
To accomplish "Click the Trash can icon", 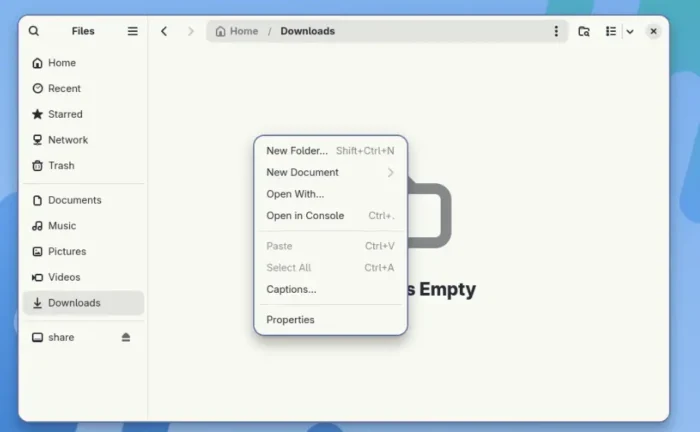I will (x=38, y=166).
